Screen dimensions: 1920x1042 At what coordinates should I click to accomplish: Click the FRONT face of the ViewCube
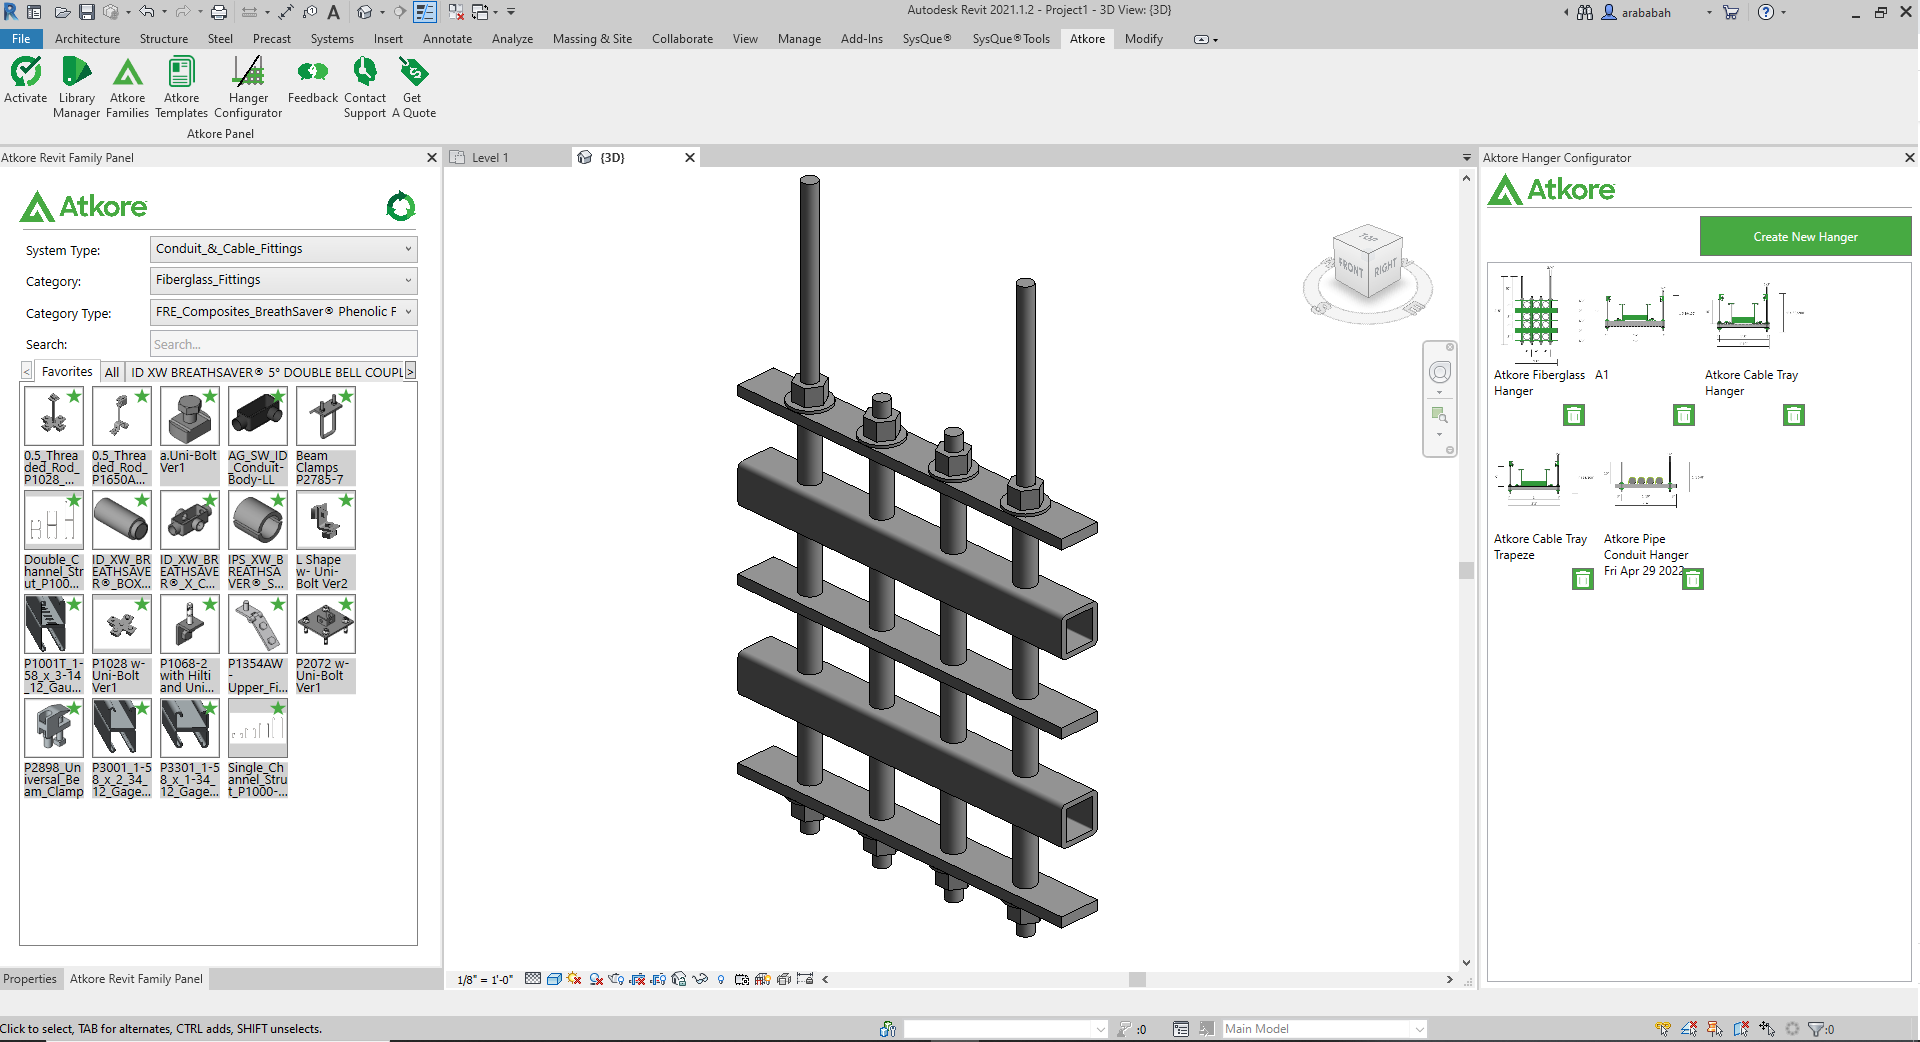click(x=1351, y=268)
